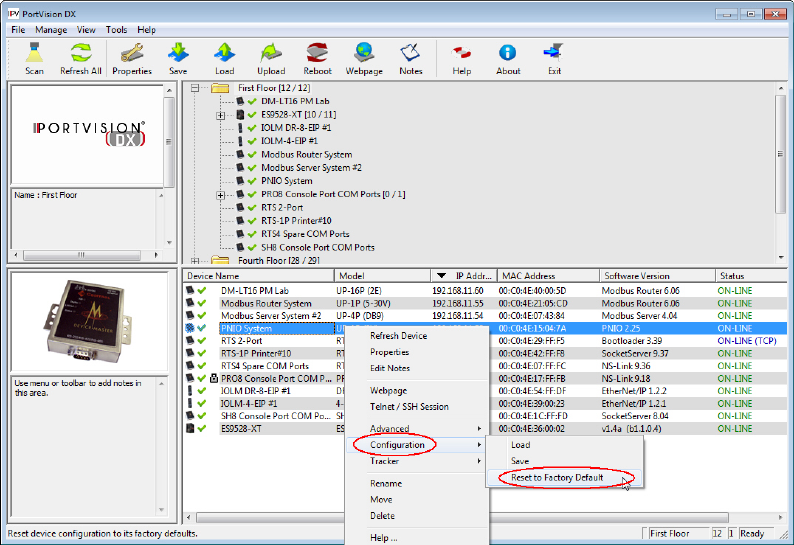Collapse the First Floor tree folder
The height and width of the screenshot is (545, 794).
[x=195, y=88]
